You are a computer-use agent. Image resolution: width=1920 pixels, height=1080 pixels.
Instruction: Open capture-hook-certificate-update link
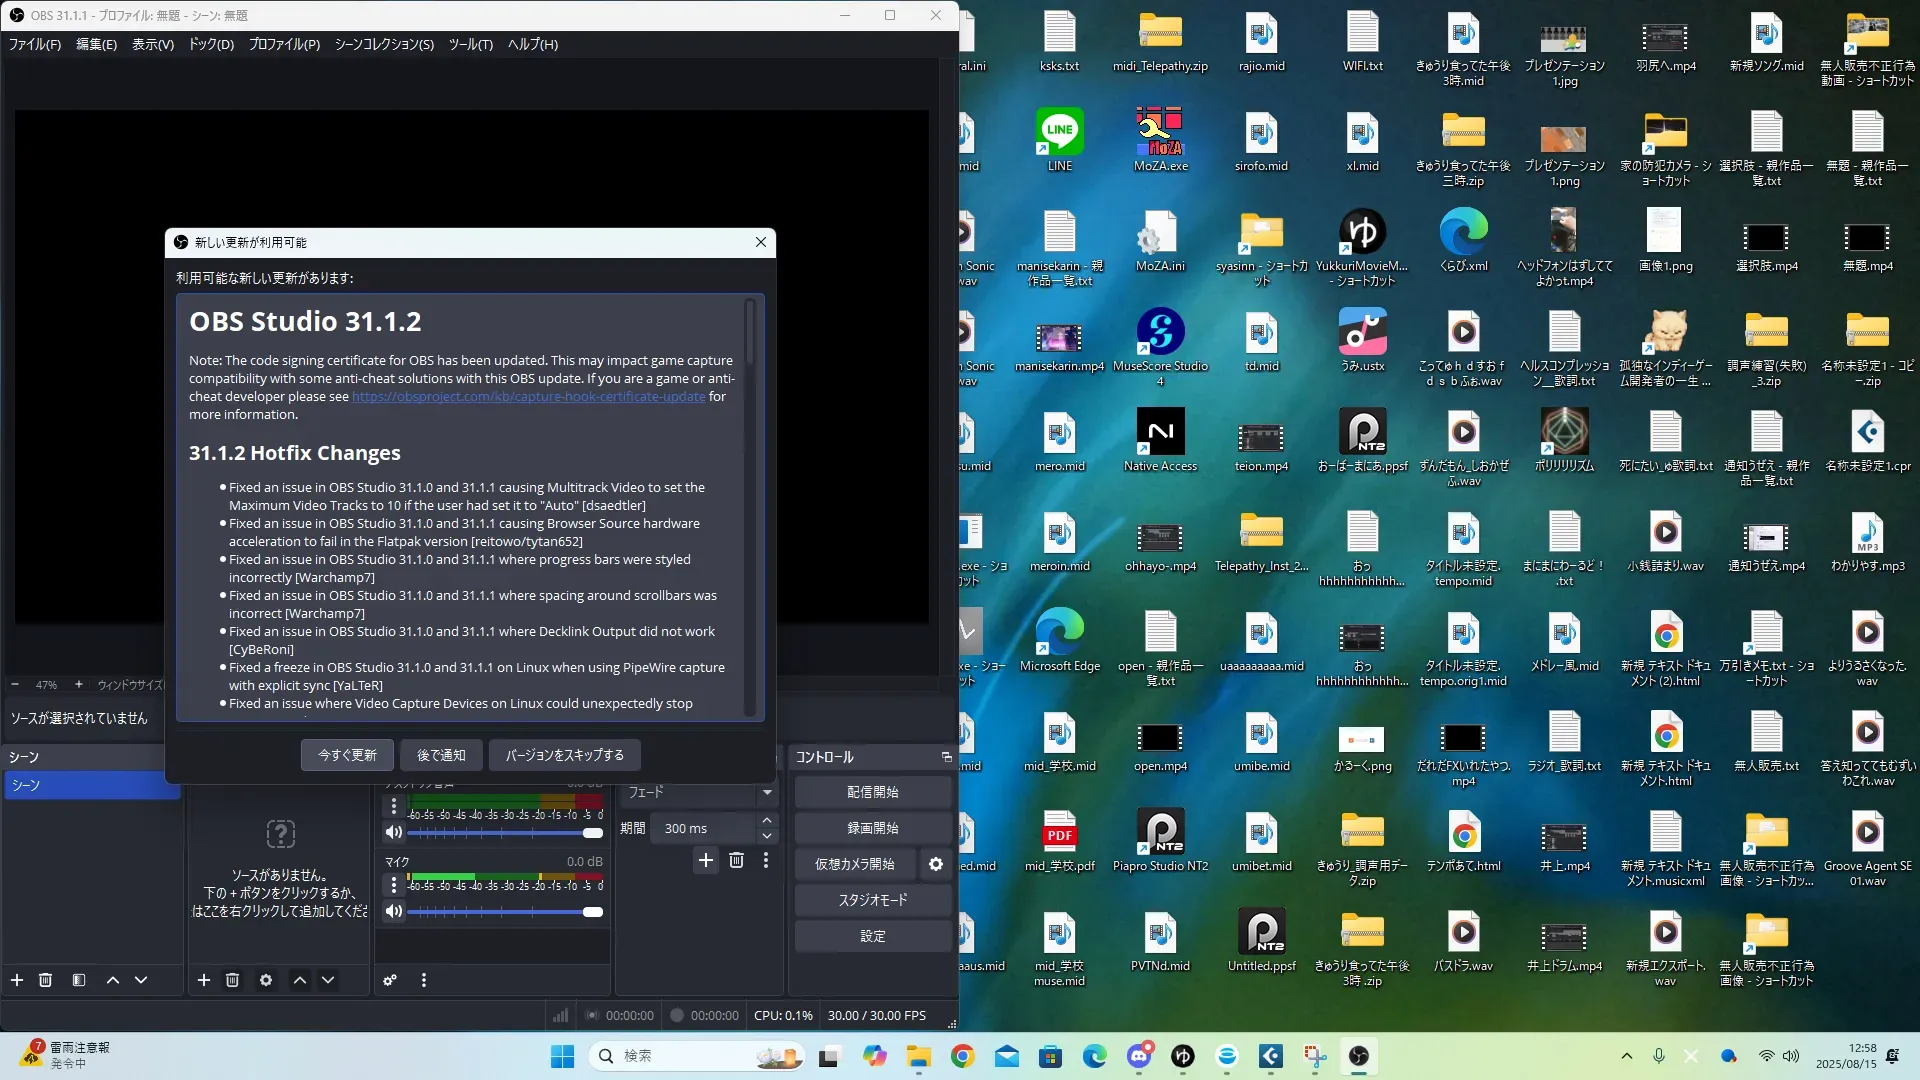pos(528,397)
